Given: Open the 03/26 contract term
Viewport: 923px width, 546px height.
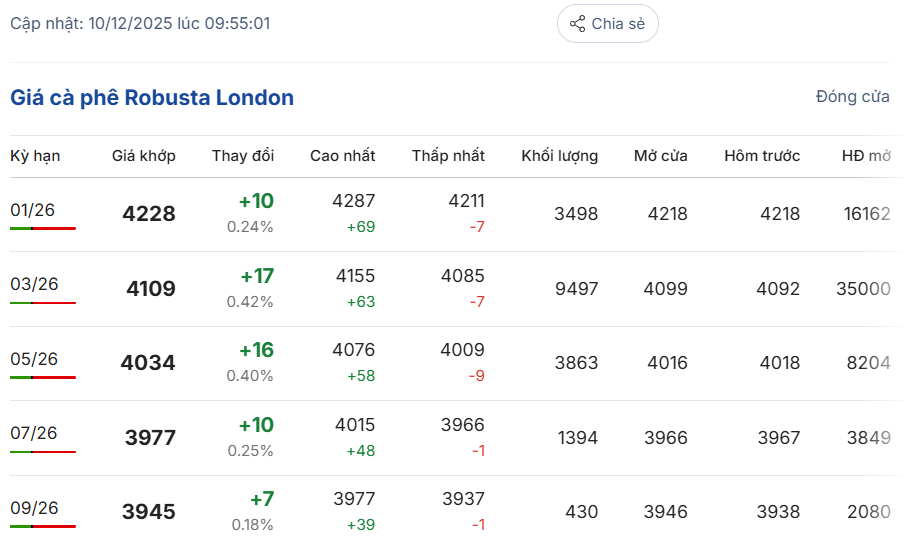Looking at the screenshot, I should click(34, 285).
